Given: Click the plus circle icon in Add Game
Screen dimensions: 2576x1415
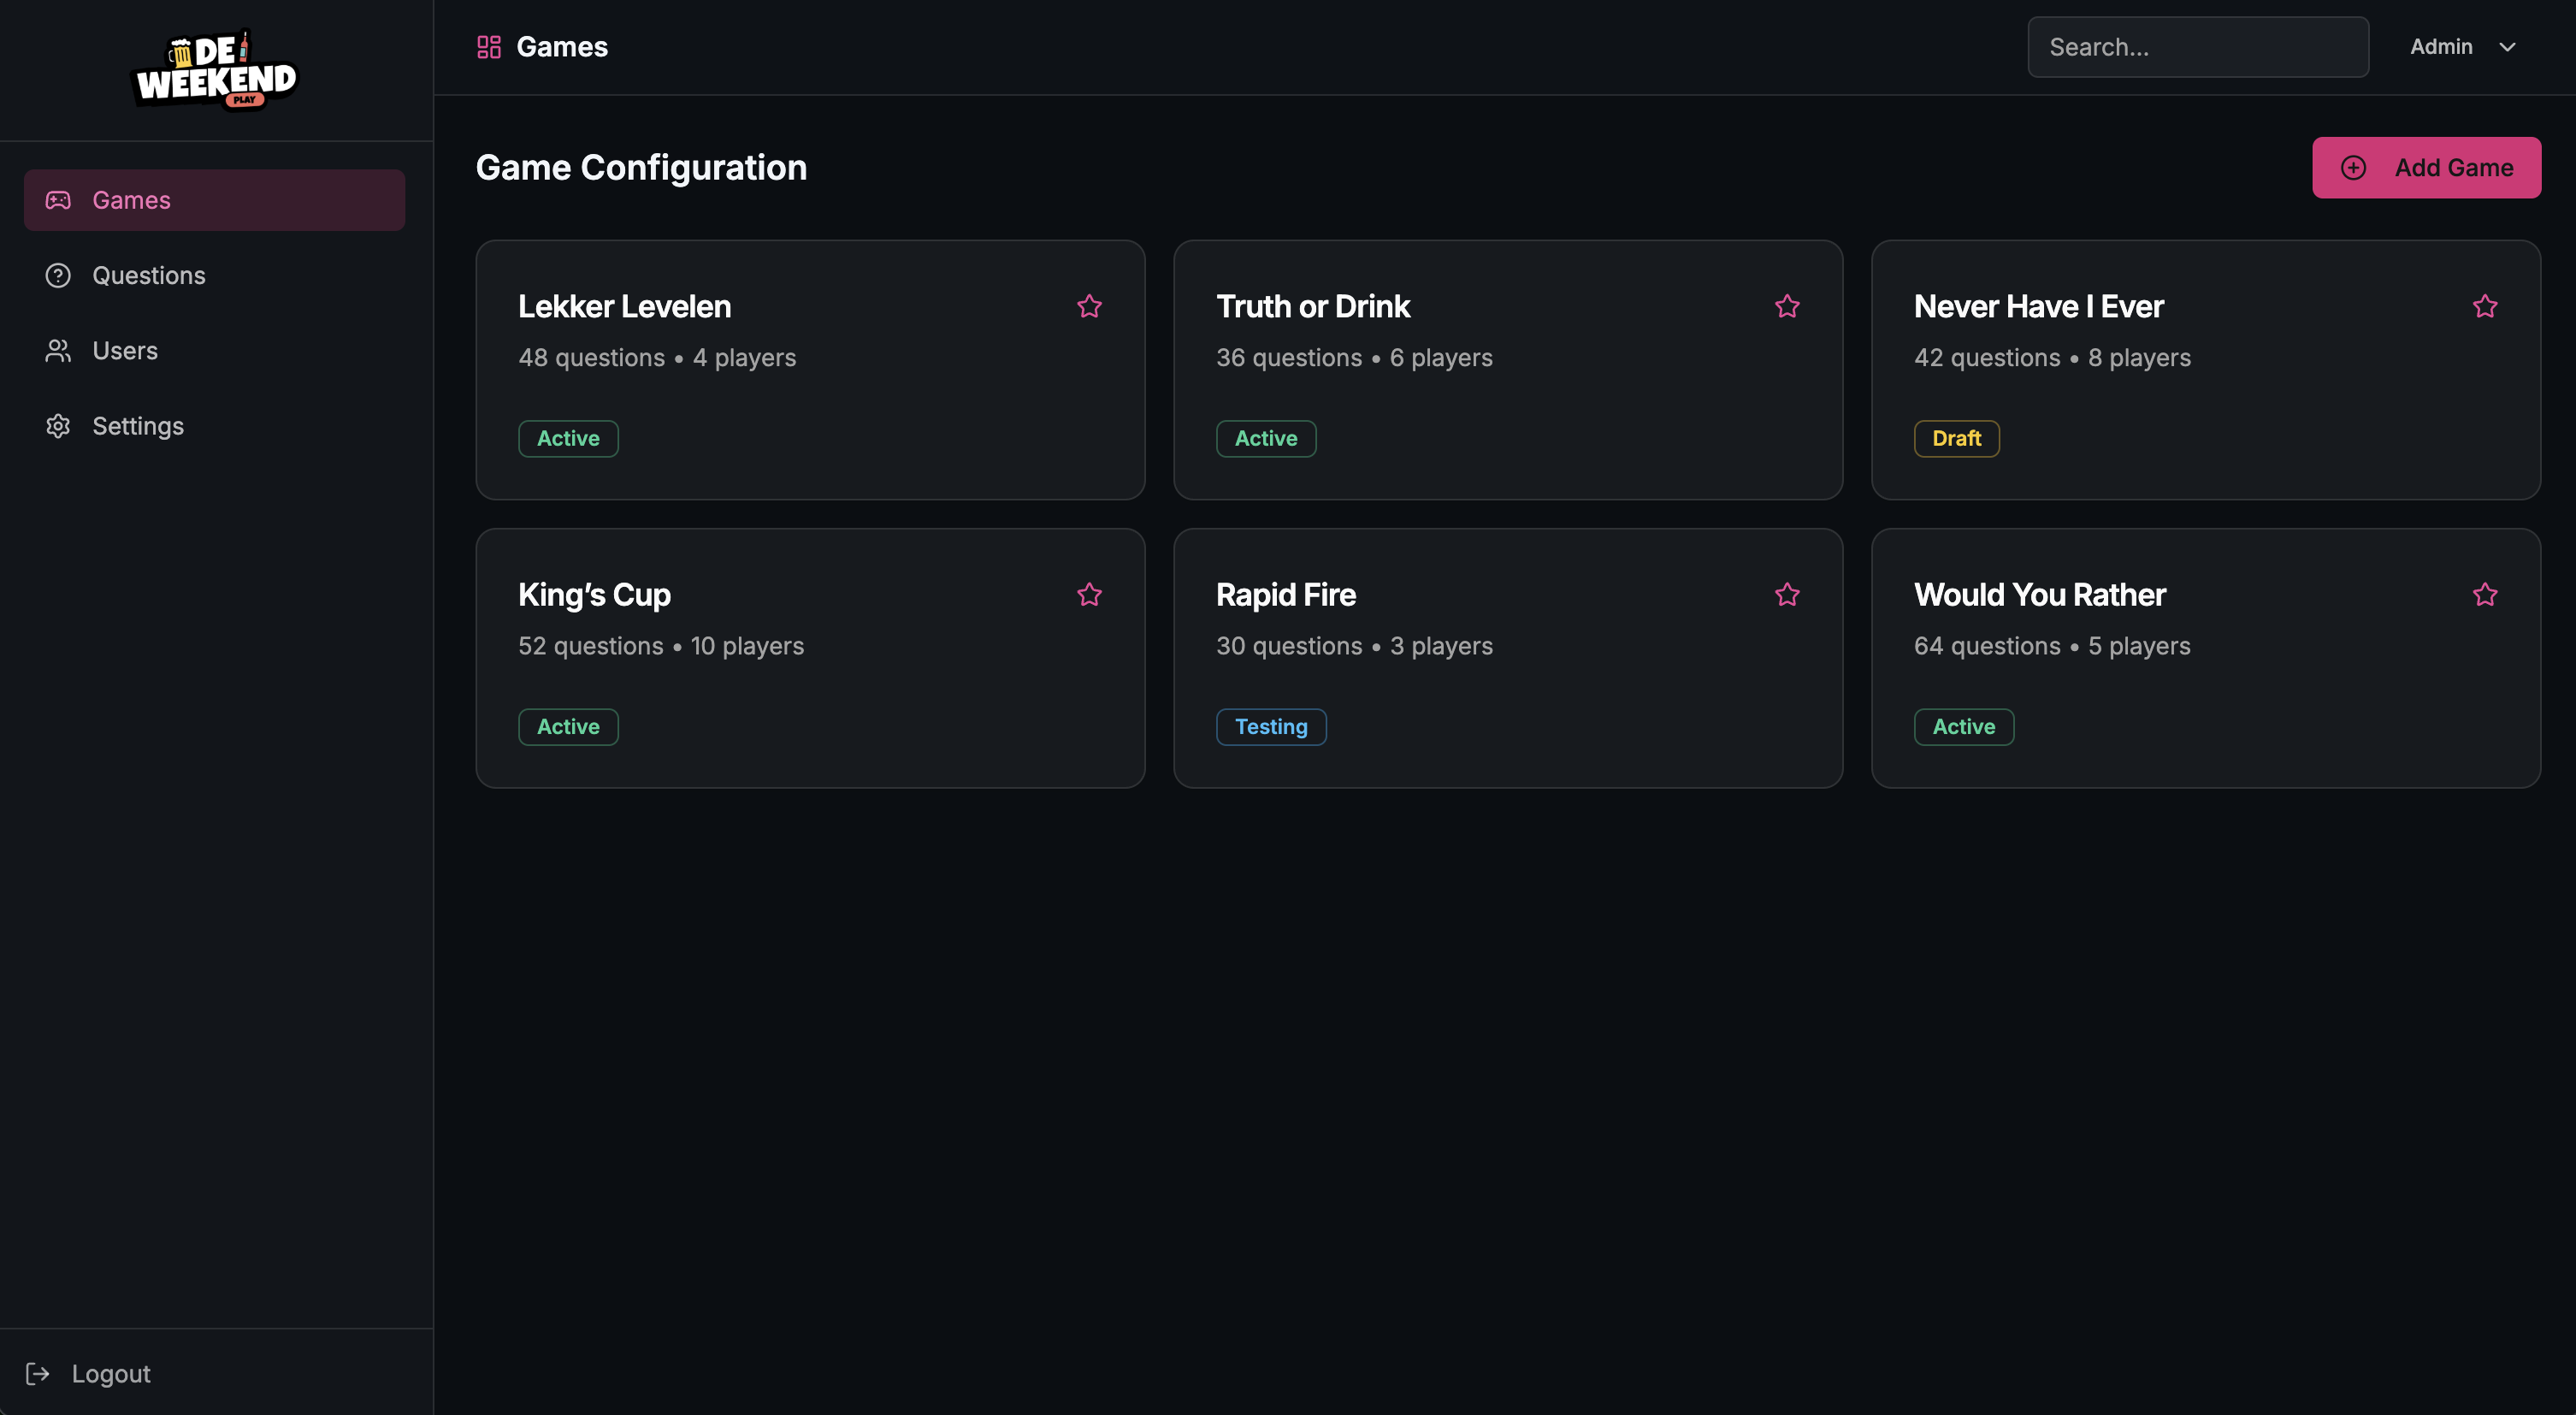Looking at the screenshot, I should tap(2353, 168).
